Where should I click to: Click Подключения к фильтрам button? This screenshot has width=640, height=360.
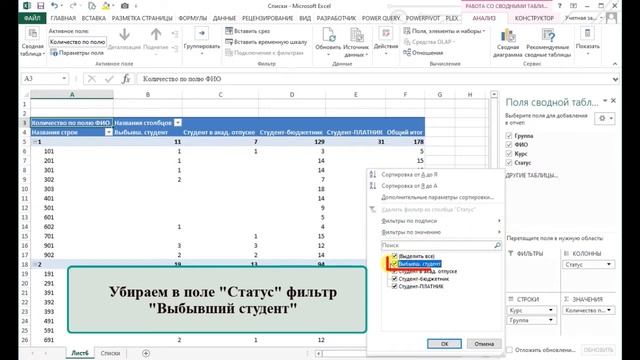point(264,53)
